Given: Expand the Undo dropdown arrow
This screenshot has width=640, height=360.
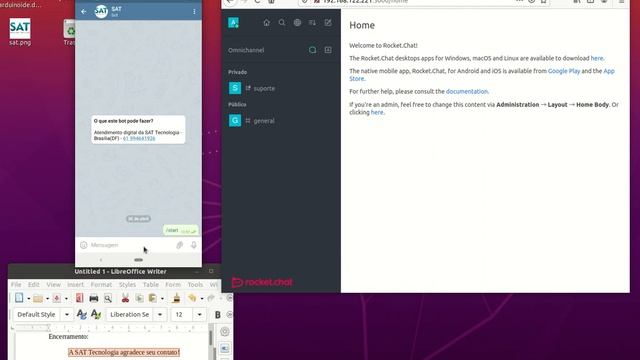Looking at the screenshot, I should [x=202, y=298].
